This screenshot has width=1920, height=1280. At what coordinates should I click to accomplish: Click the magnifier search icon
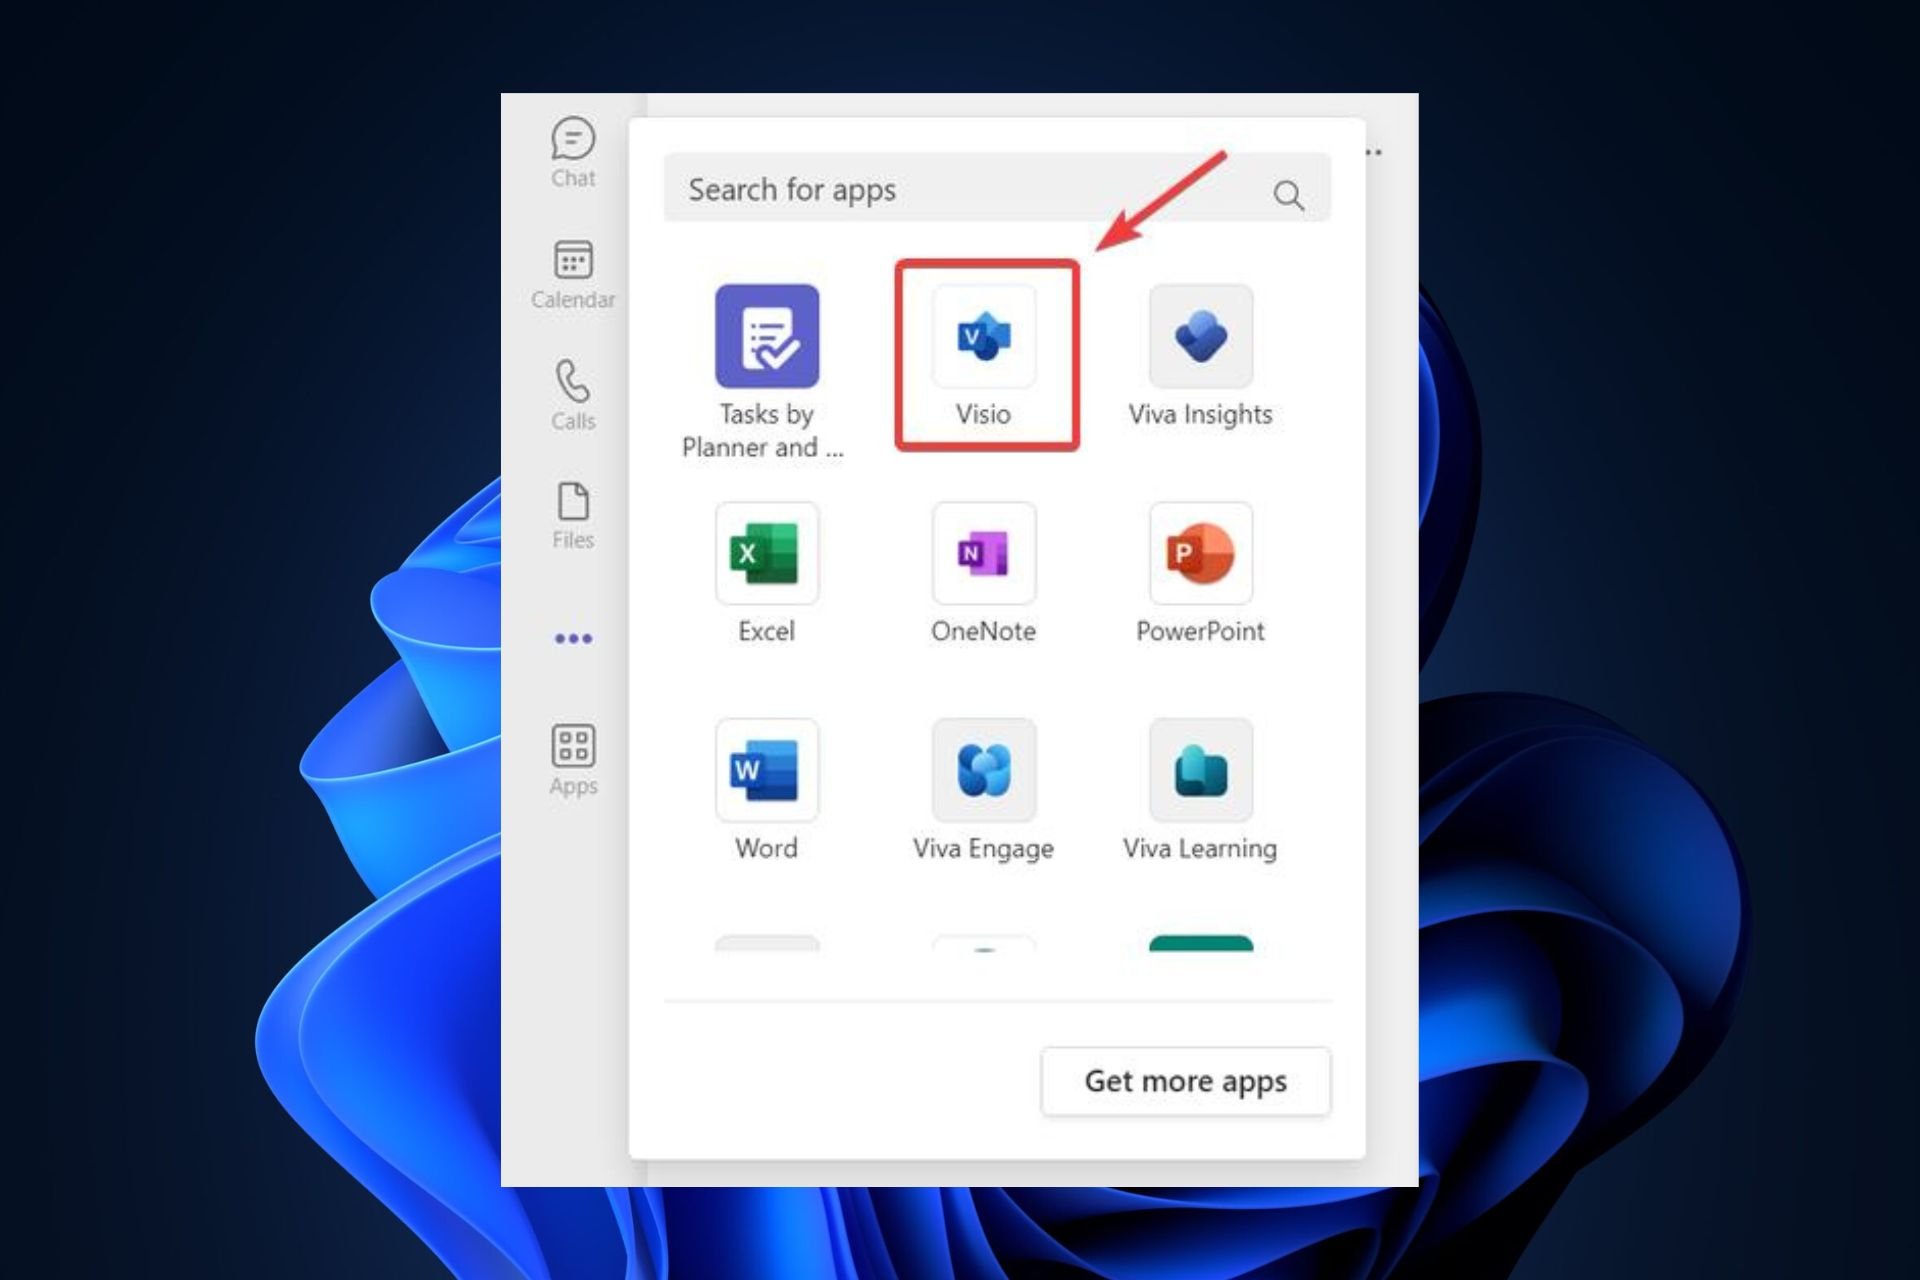tap(1288, 194)
